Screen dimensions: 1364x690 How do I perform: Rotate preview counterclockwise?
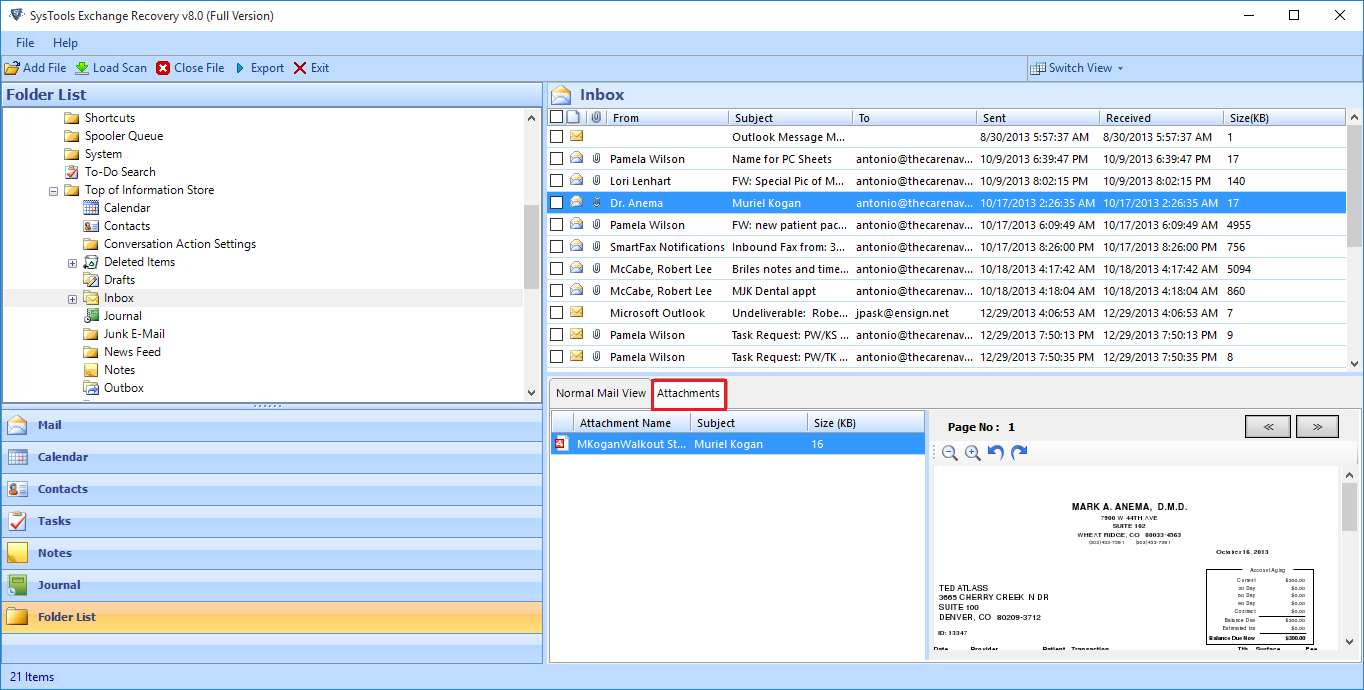pos(996,453)
